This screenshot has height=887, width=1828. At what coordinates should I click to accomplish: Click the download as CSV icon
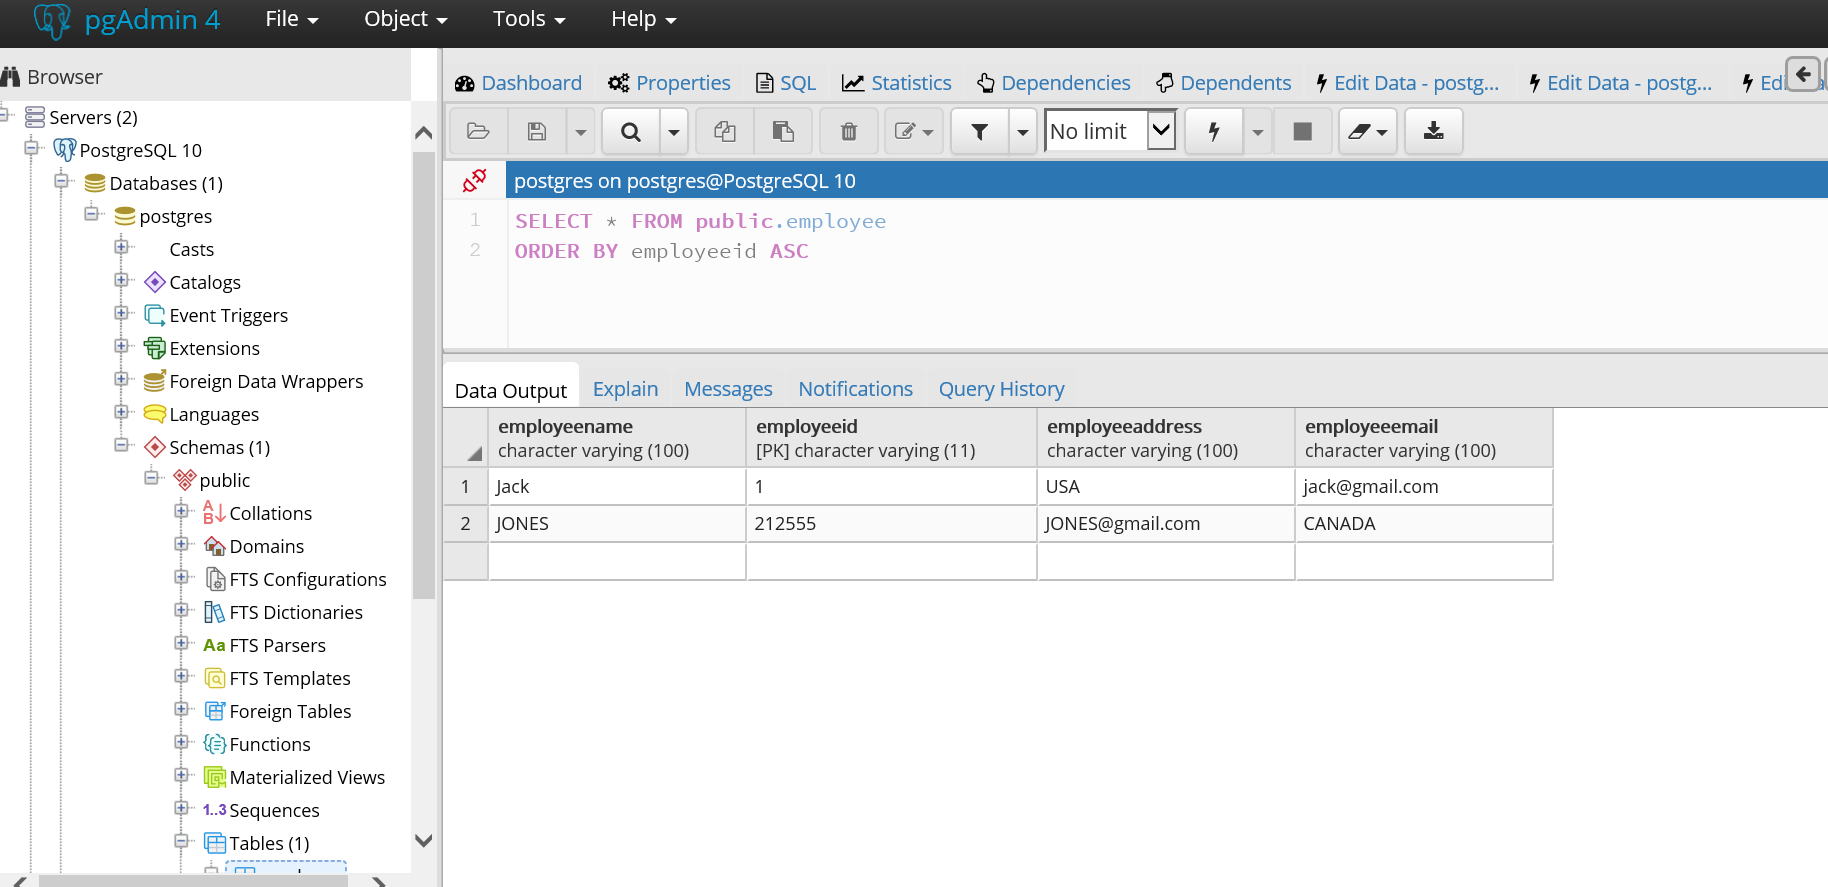[1433, 132]
